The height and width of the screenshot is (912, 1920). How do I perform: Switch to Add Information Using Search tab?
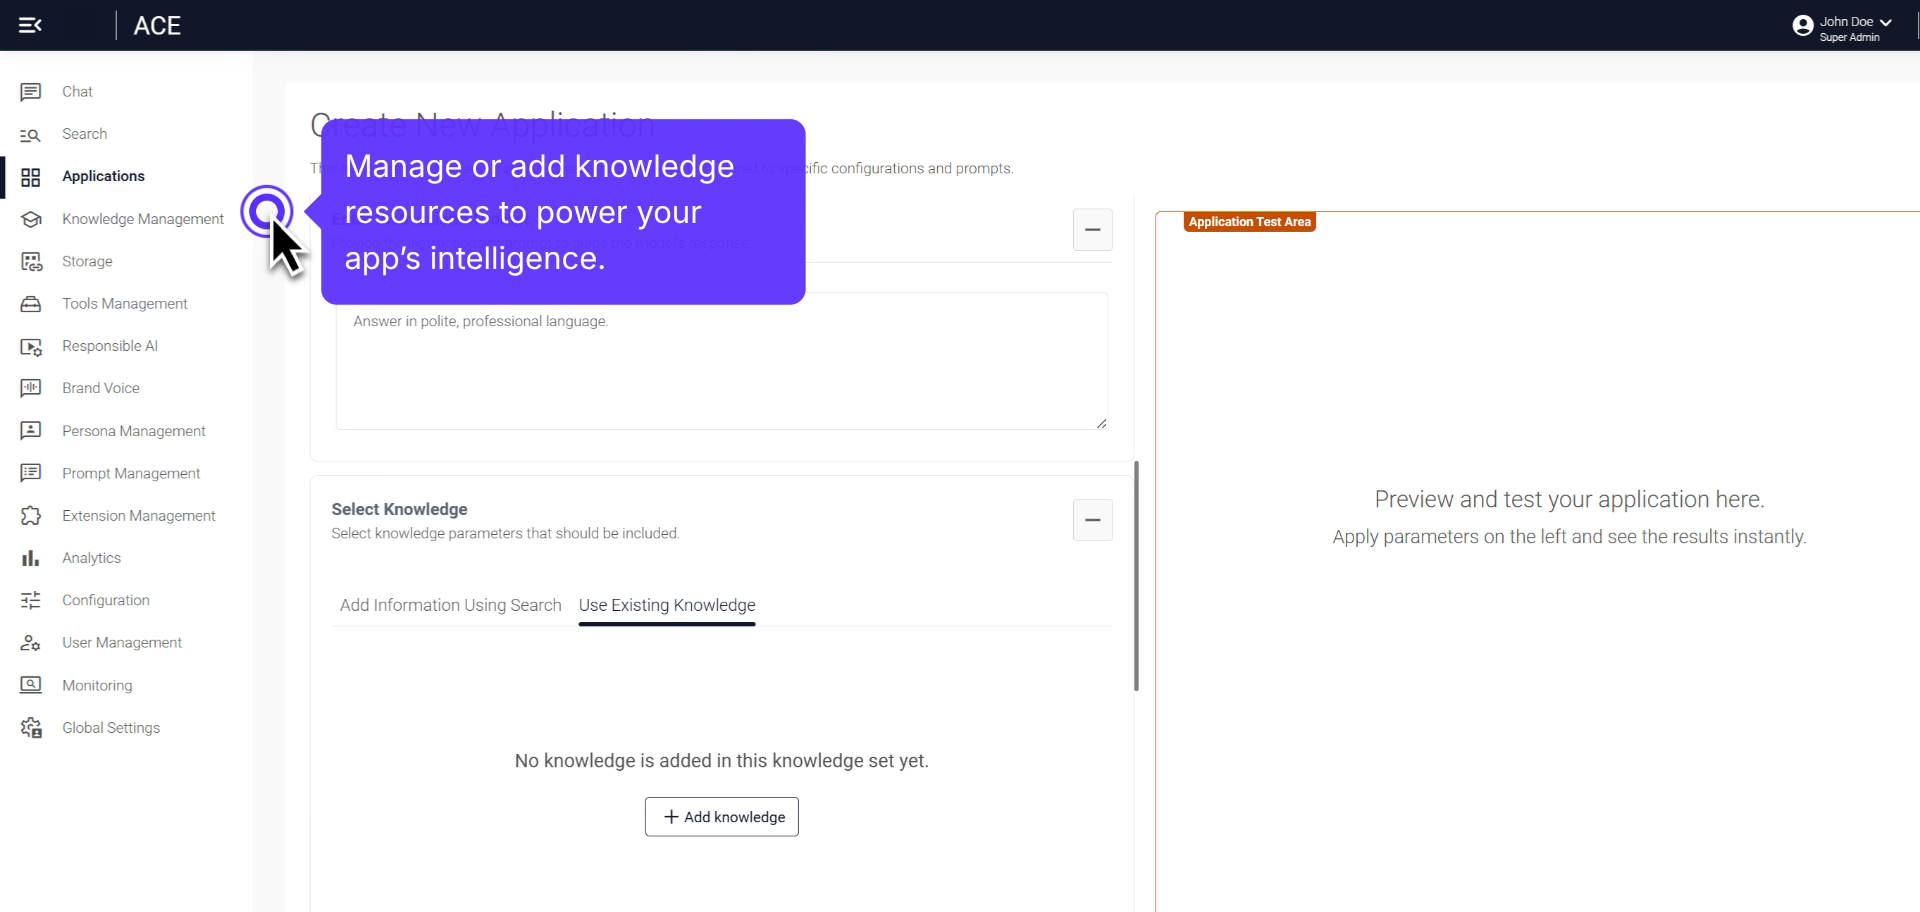pos(450,605)
